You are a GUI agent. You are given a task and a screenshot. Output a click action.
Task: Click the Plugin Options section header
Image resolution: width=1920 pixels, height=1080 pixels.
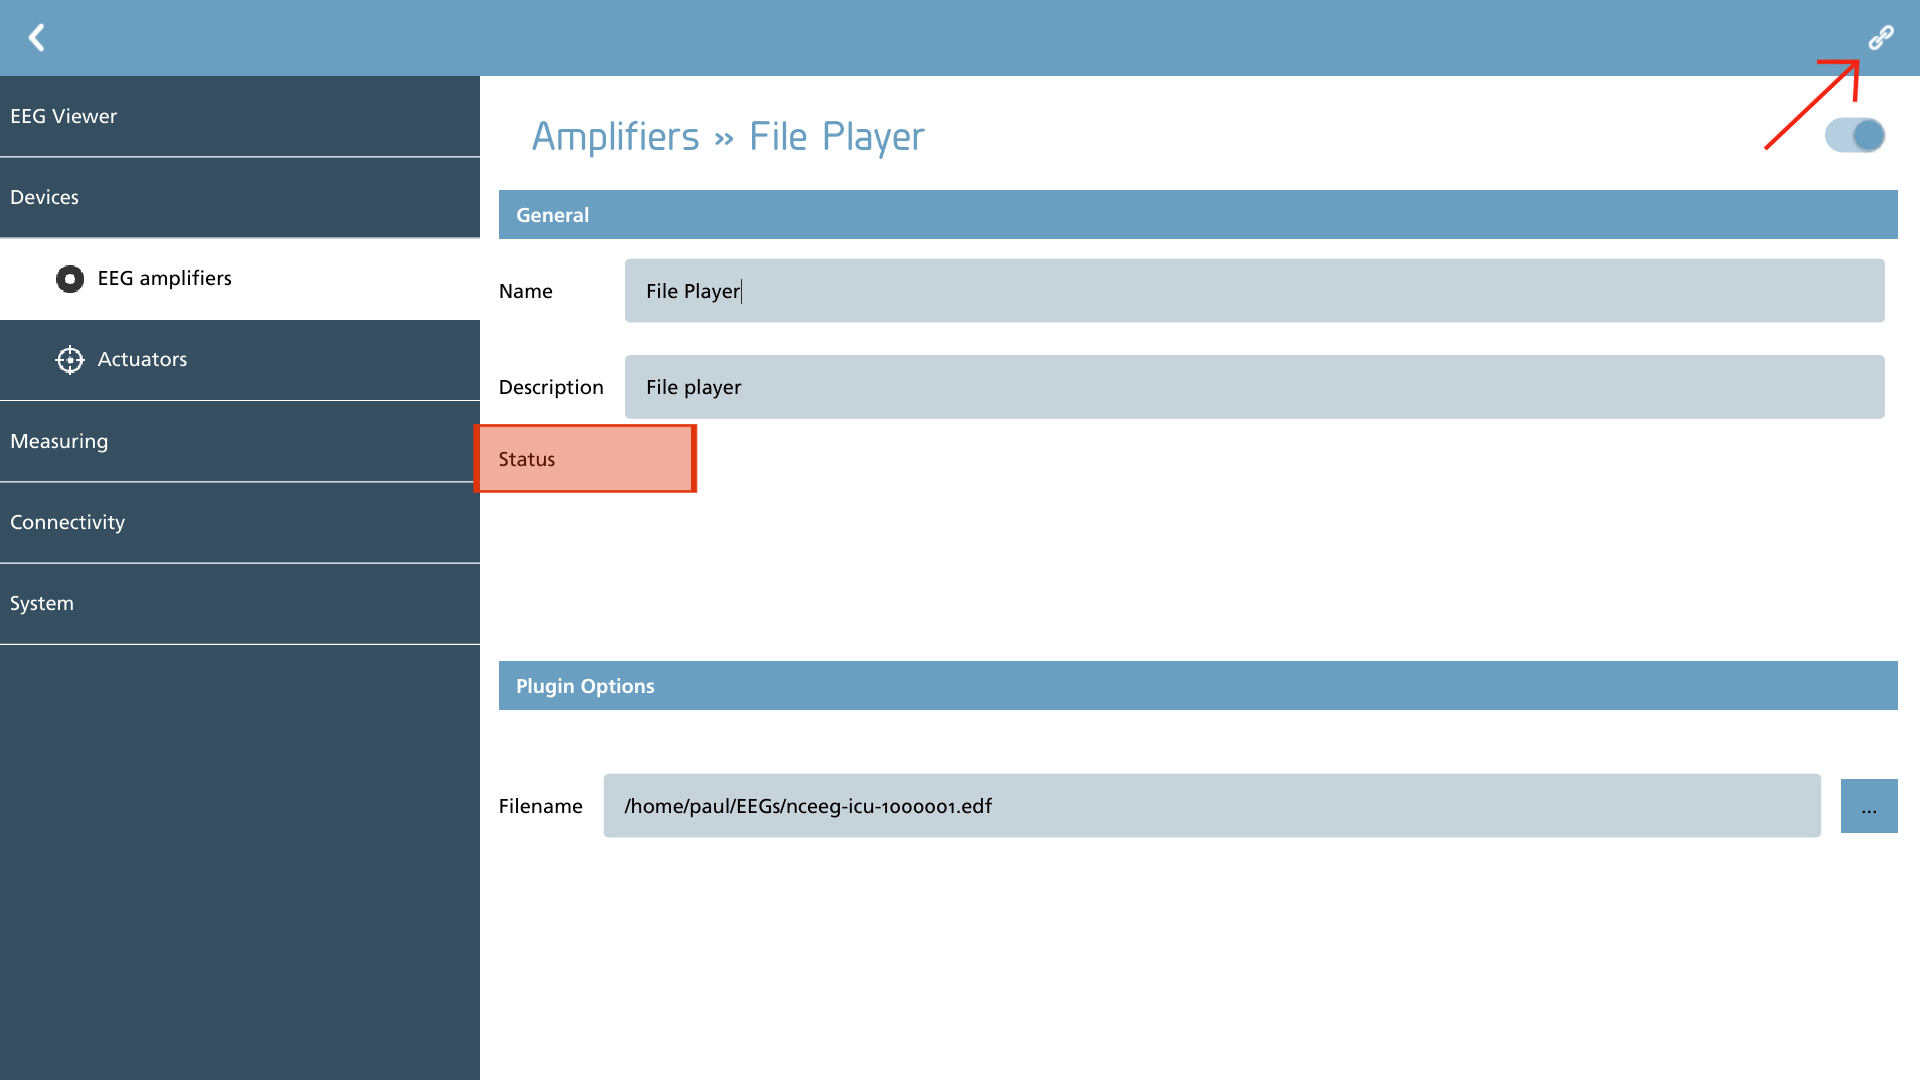1198,686
